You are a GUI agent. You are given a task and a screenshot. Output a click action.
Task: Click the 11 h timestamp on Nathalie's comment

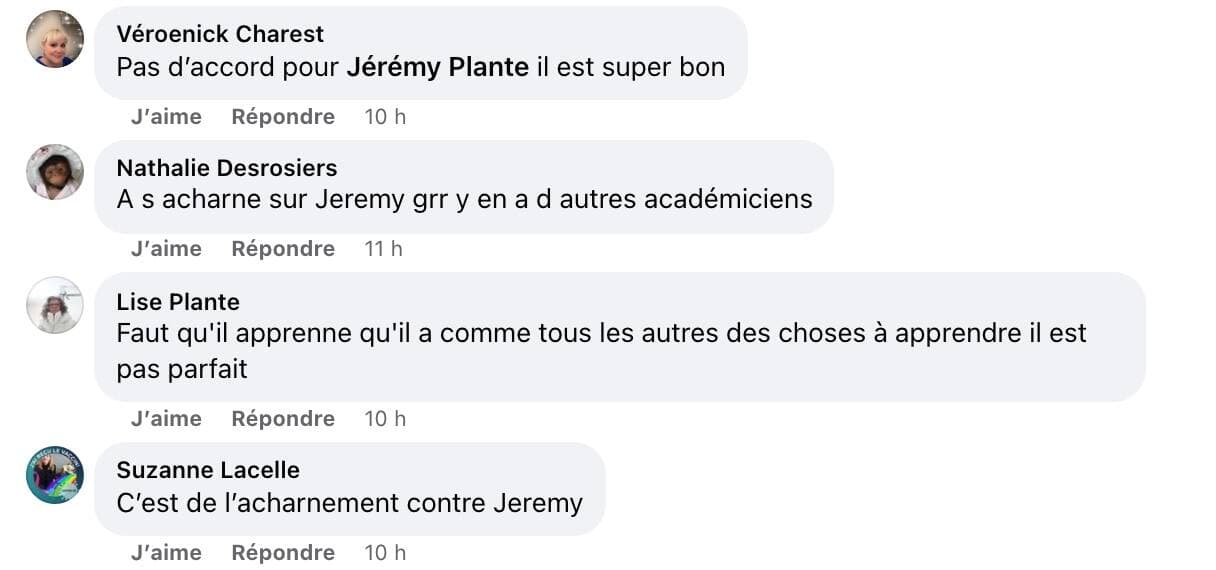click(x=383, y=249)
